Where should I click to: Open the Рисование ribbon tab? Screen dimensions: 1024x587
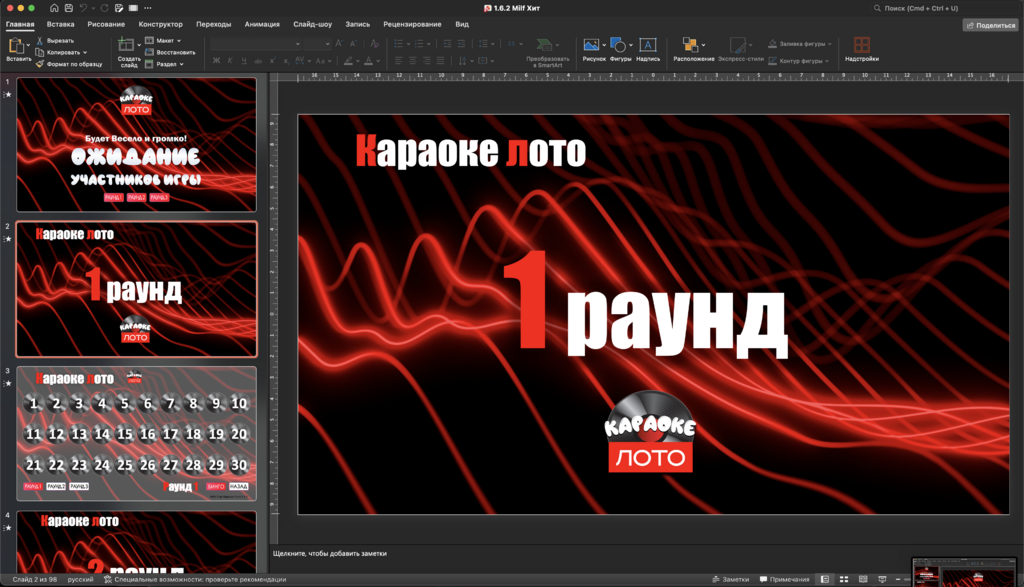(106, 24)
